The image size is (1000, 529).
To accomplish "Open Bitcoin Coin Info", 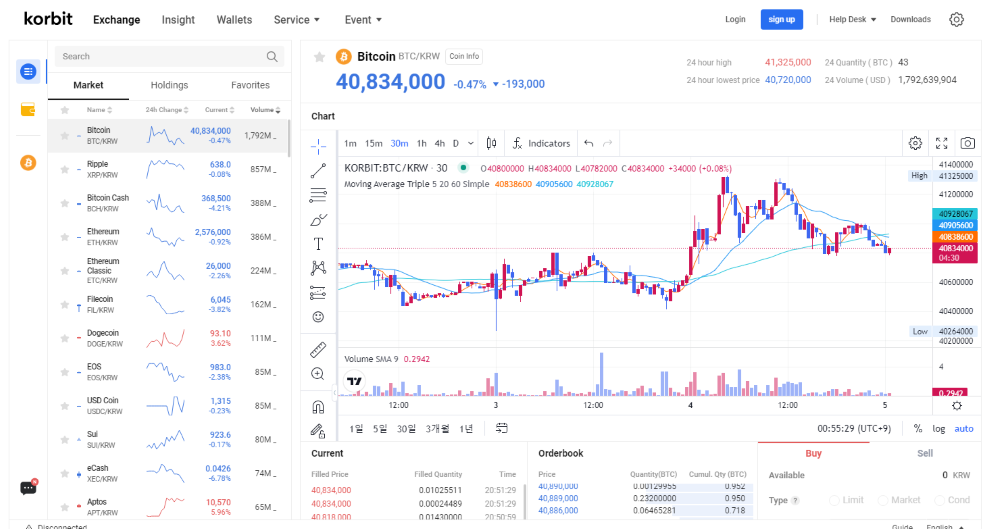I will pyautogui.click(x=464, y=57).
